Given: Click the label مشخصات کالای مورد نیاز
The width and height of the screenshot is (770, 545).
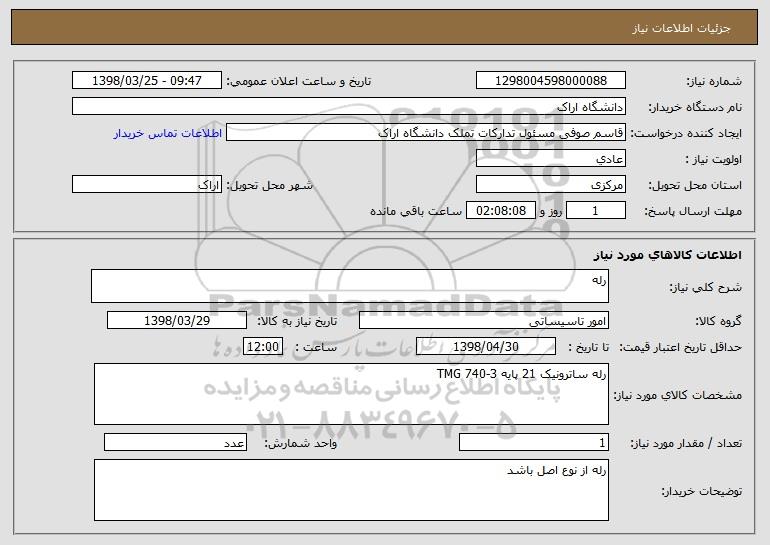Looking at the screenshot, I should point(678,395).
